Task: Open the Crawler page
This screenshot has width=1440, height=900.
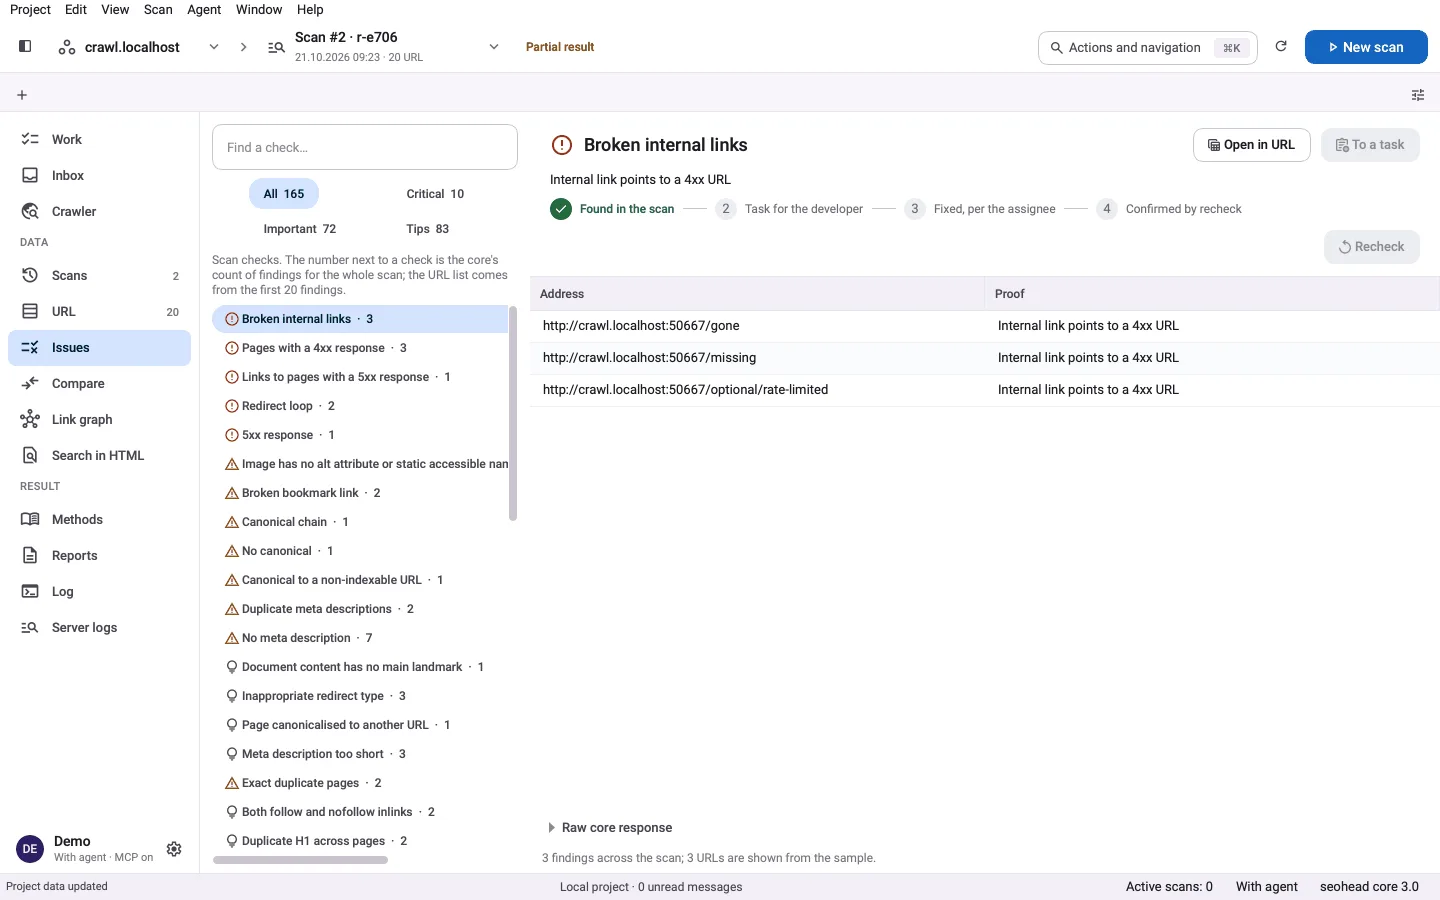Action: click(99, 211)
